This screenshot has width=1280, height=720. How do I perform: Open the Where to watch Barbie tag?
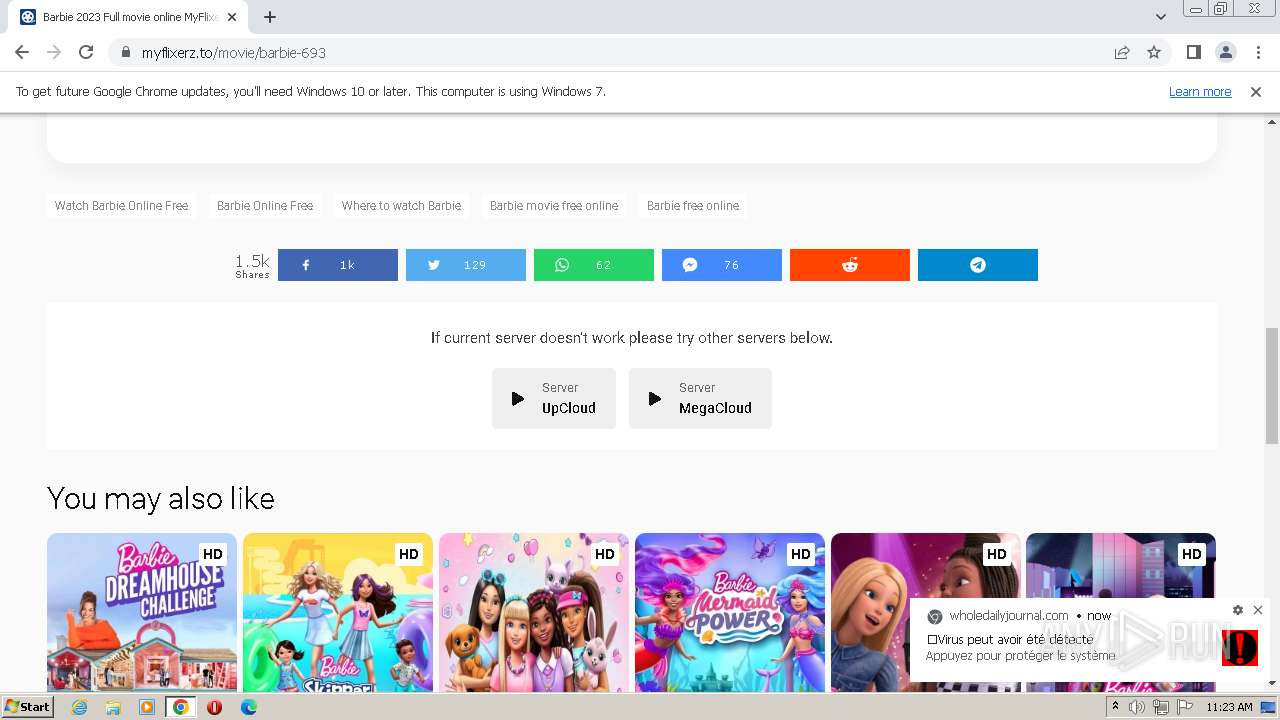point(401,206)
